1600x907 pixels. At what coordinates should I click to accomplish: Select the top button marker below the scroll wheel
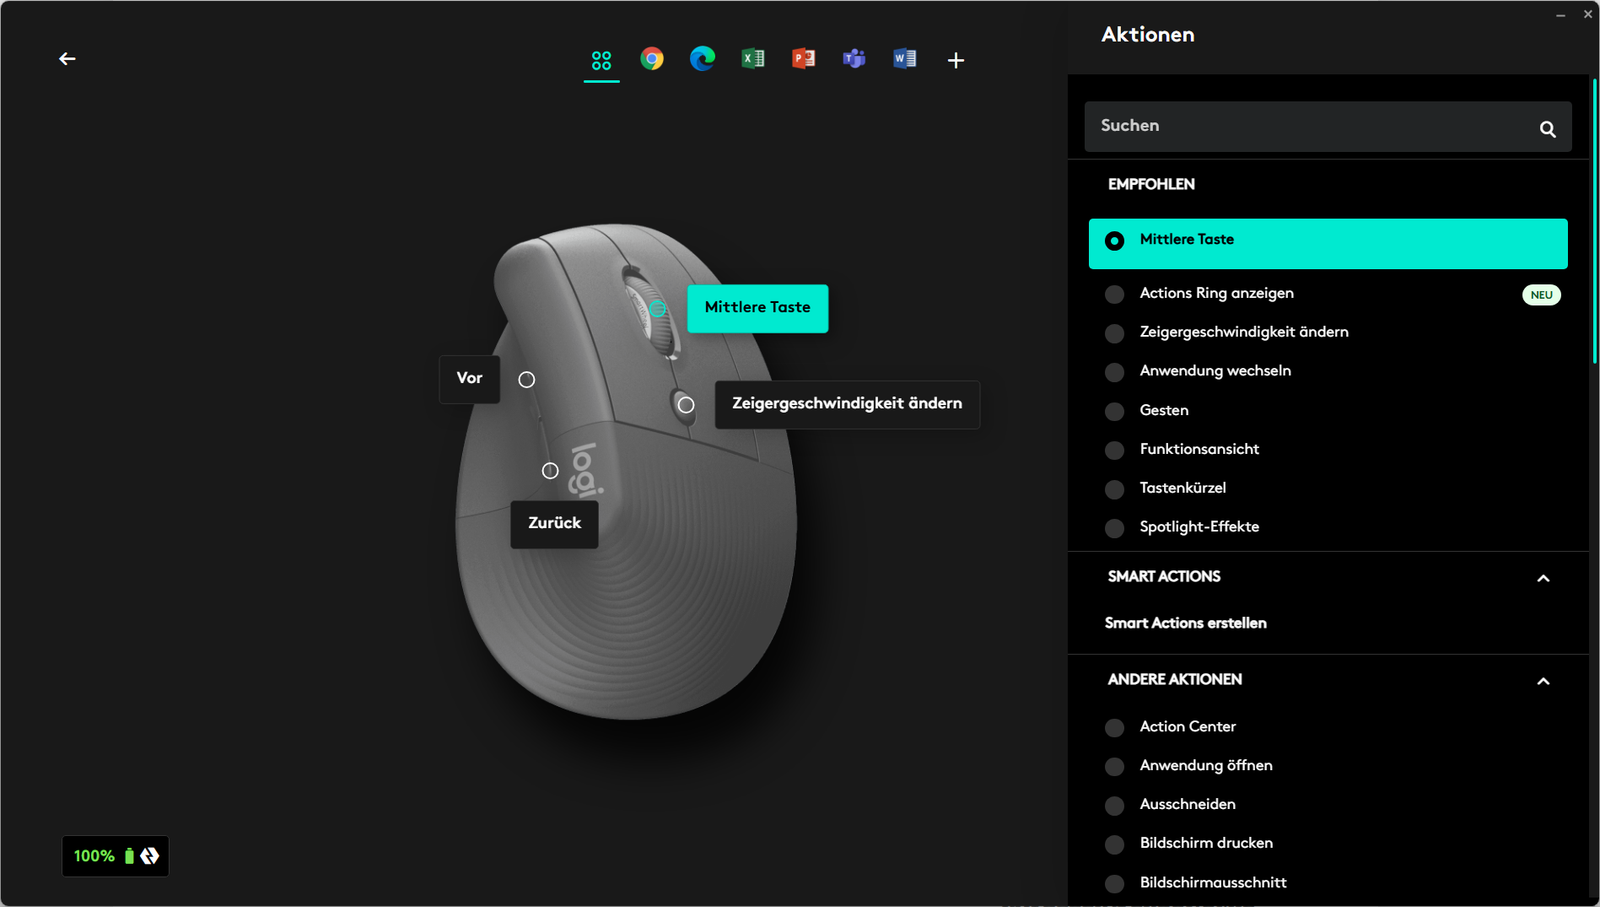[x=686, y=405]
